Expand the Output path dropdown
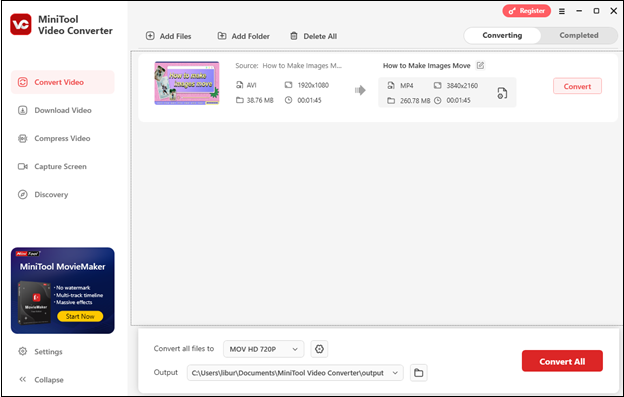 295,373
